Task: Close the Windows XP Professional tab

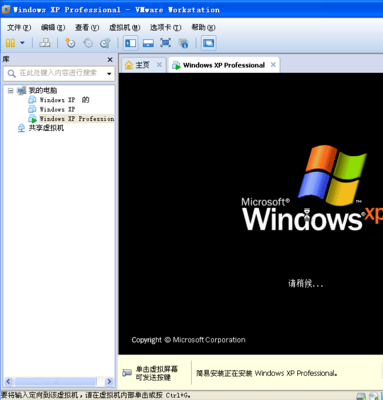Action: 273,65
